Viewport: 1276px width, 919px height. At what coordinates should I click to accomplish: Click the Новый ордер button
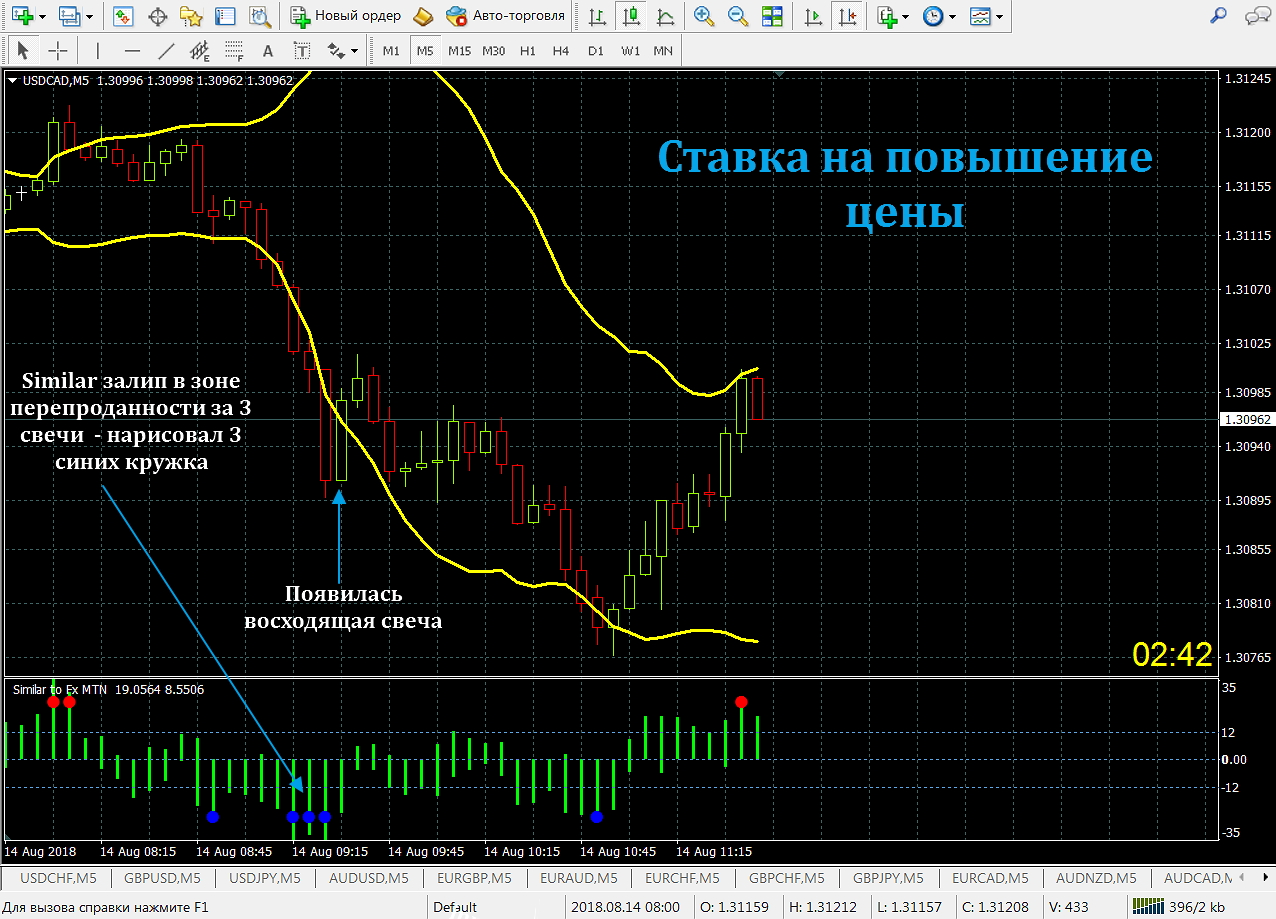coord(346,16)
